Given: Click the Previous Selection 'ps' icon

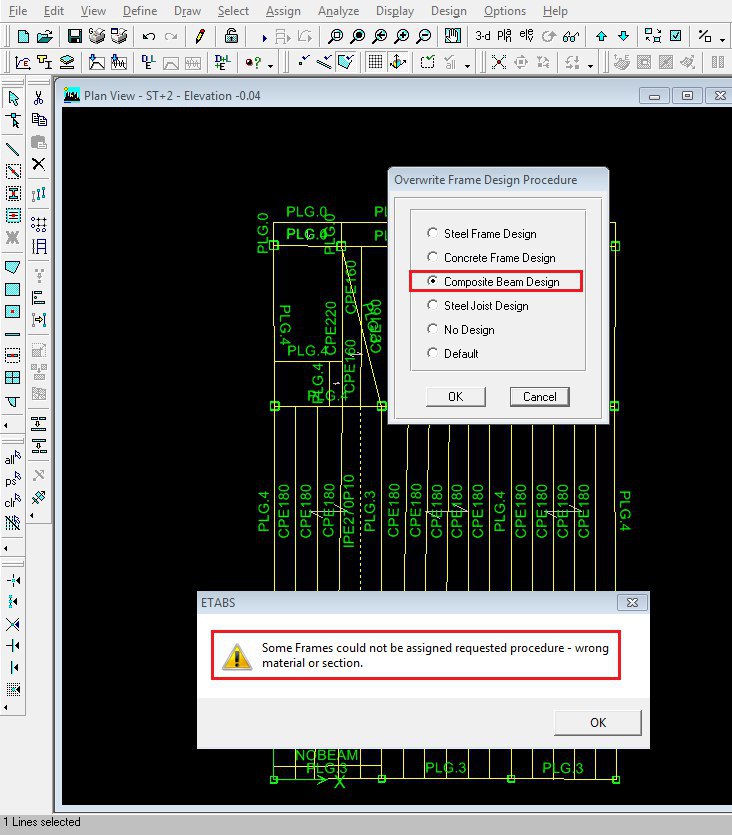Looking at the screenshot, I should click(x=13, y=480).
